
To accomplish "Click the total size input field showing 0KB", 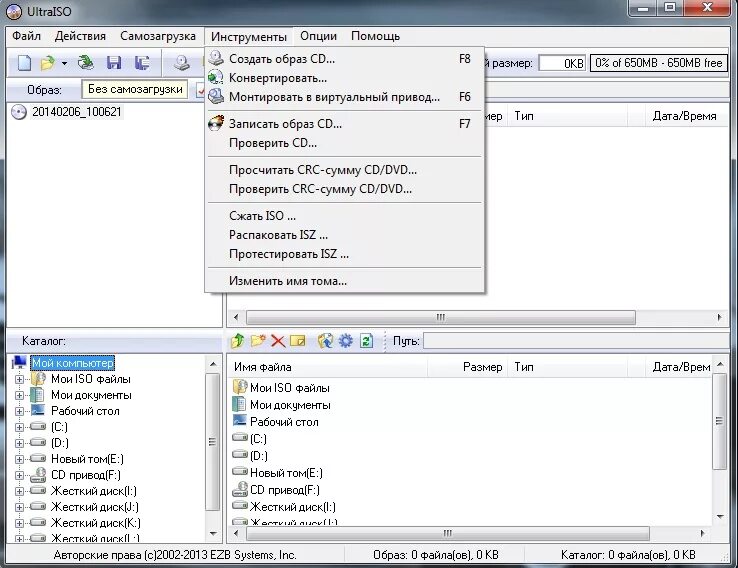I will tap(562, 63).
